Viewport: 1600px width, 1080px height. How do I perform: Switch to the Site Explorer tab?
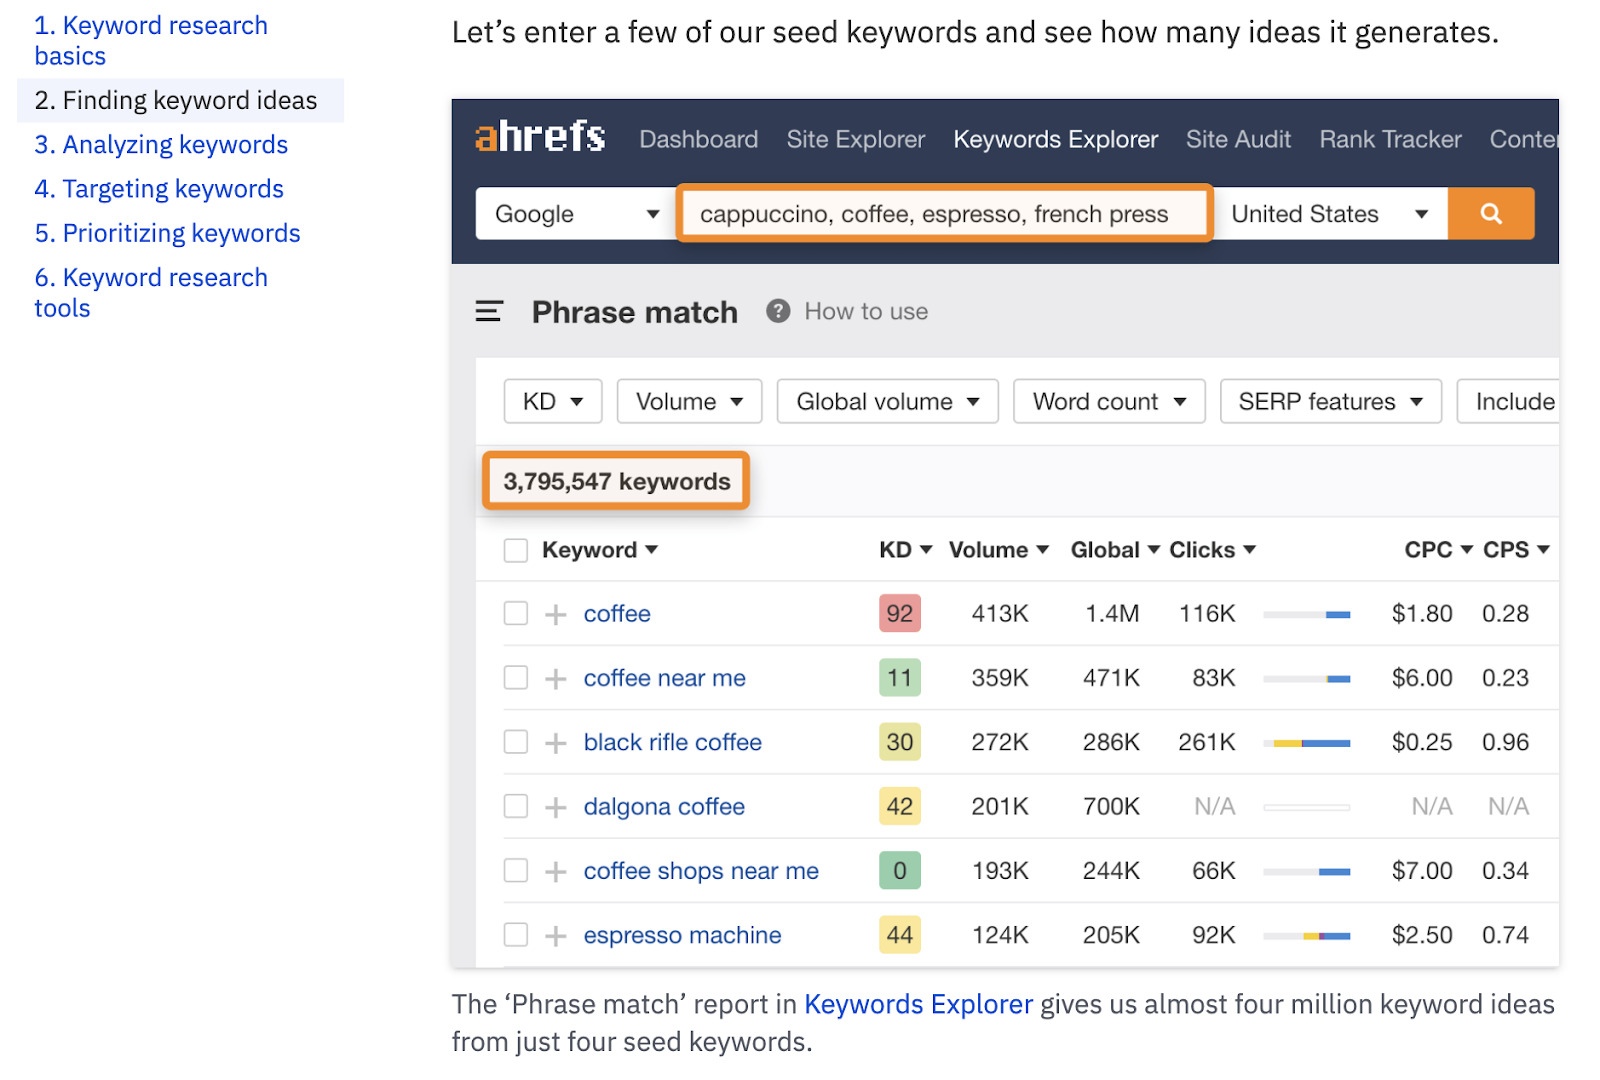855,139
